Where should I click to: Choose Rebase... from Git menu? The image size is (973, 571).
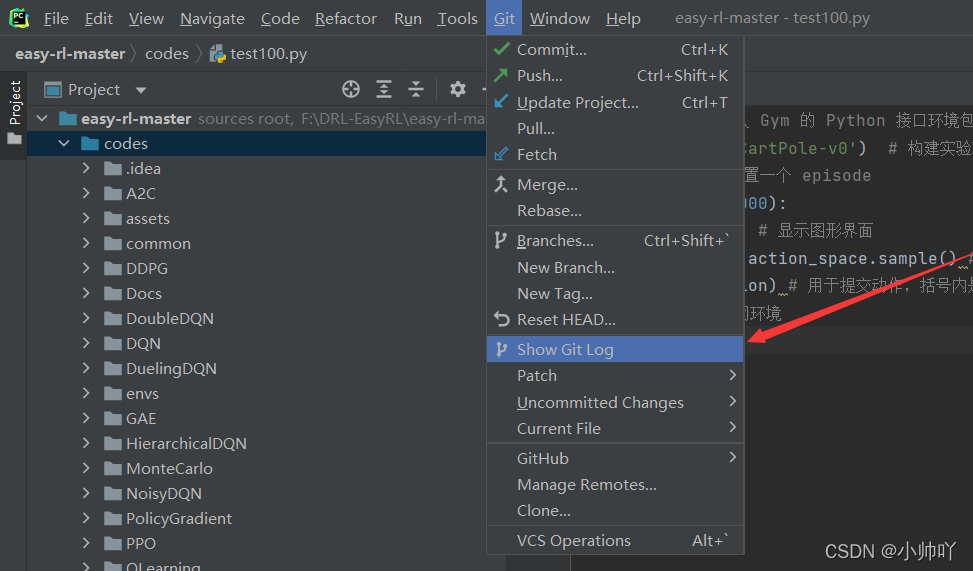(x=615, y=210)
